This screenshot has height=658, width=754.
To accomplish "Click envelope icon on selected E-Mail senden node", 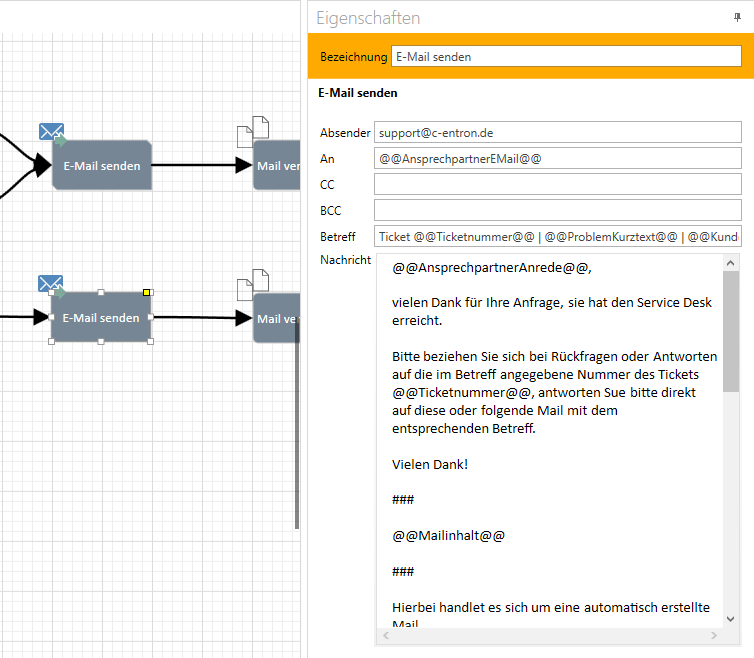I will pos(51,285).
